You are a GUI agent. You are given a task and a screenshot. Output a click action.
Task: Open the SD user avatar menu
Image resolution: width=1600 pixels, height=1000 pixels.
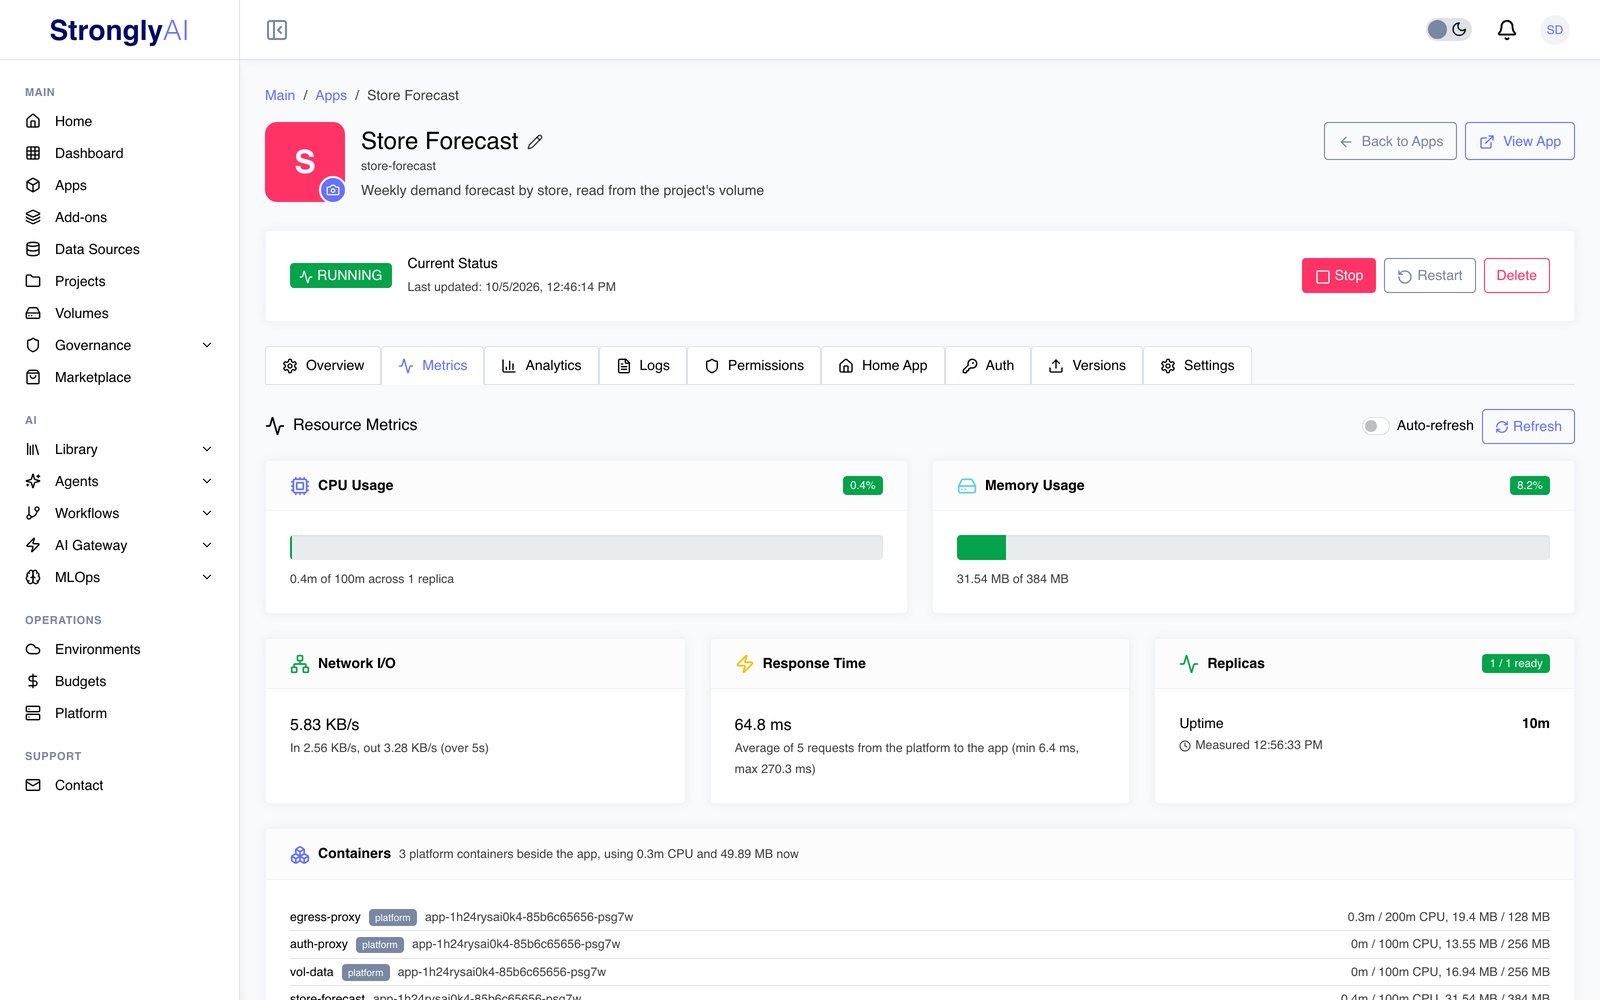click(1554, 30)
